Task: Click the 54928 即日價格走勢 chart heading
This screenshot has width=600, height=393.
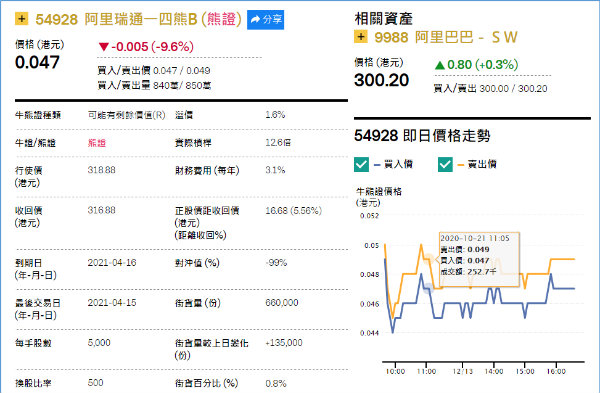Action: [x=422, y=135]
